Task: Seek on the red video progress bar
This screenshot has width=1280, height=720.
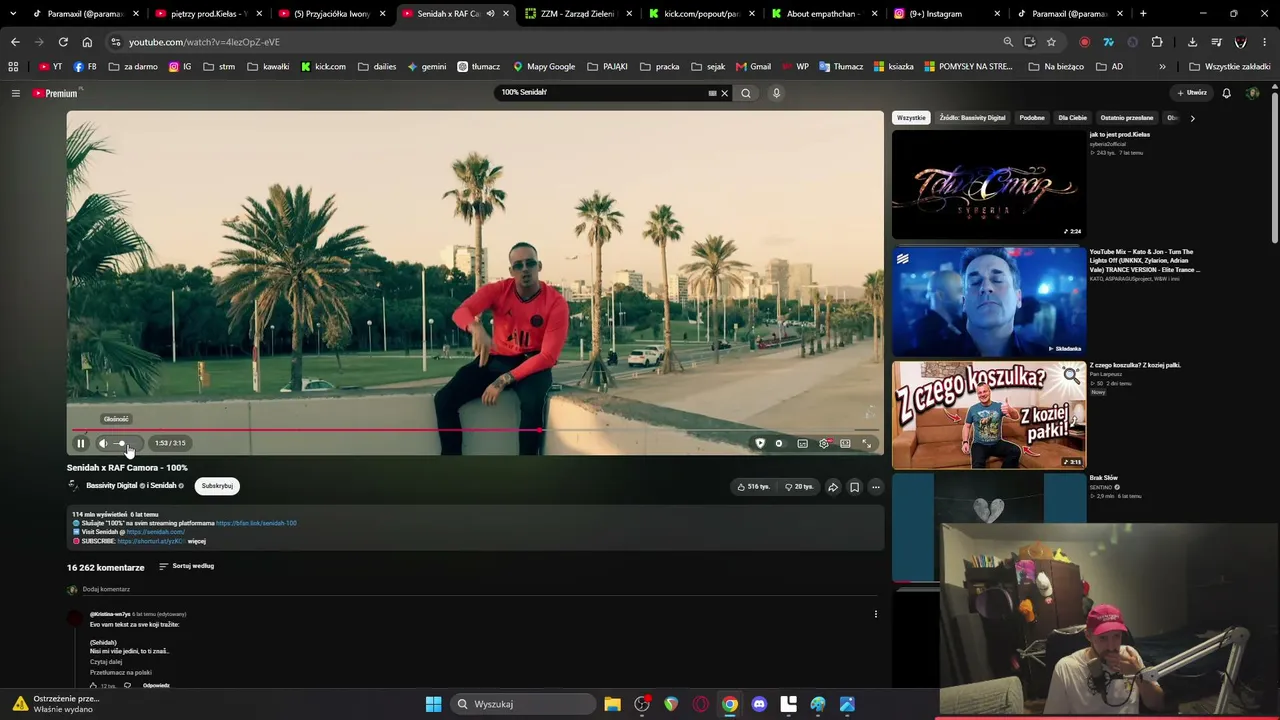Action: (x=475, y=430)
